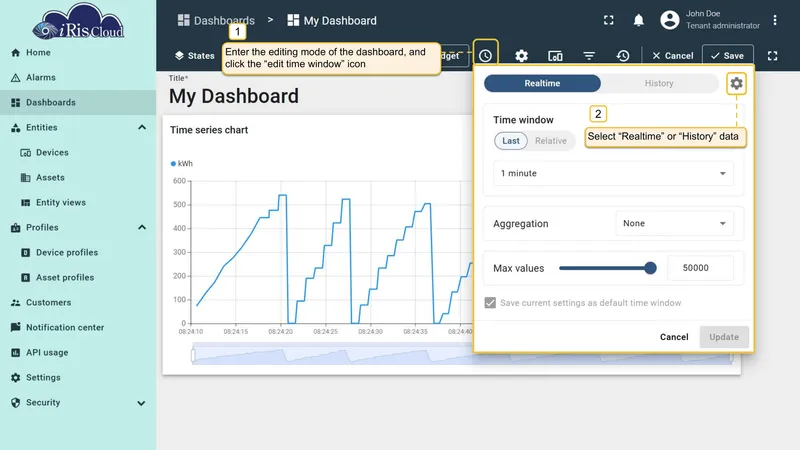Toggle fullscreen icon in top header
This screenshot has width=800, height=450.
tap(609, 20)
